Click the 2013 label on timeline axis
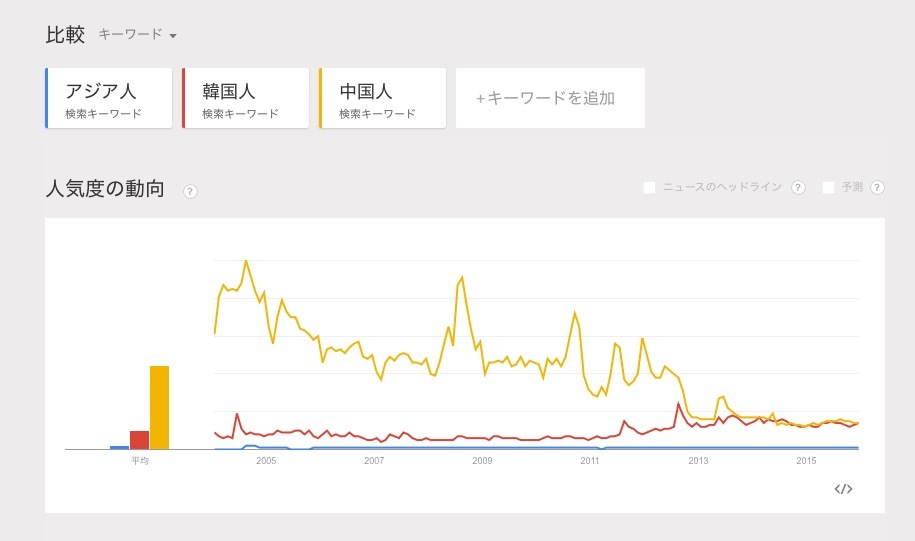Viewport: 915px width, 541px height. (x=698, y=461)
